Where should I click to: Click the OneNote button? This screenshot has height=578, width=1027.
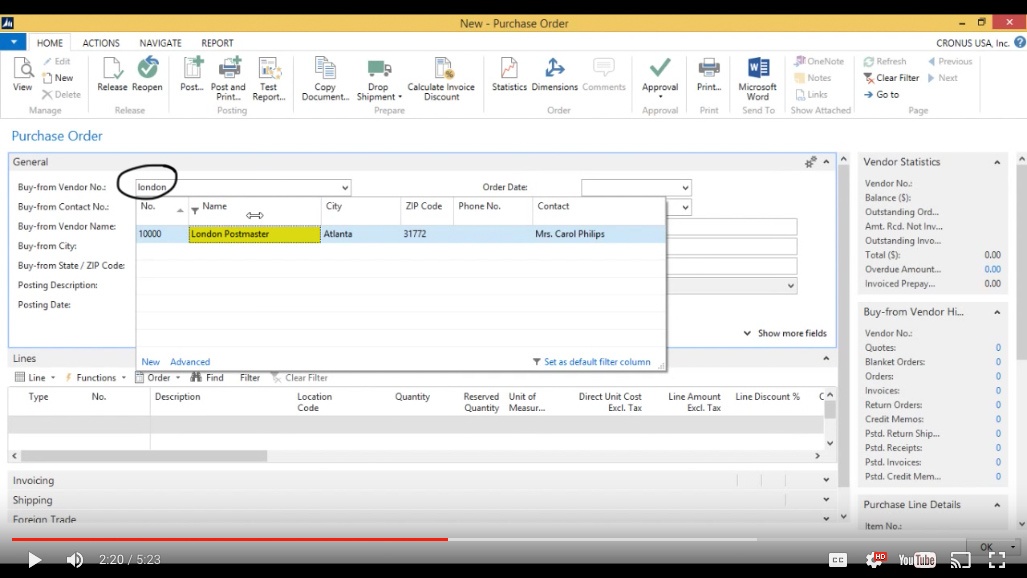819,61
